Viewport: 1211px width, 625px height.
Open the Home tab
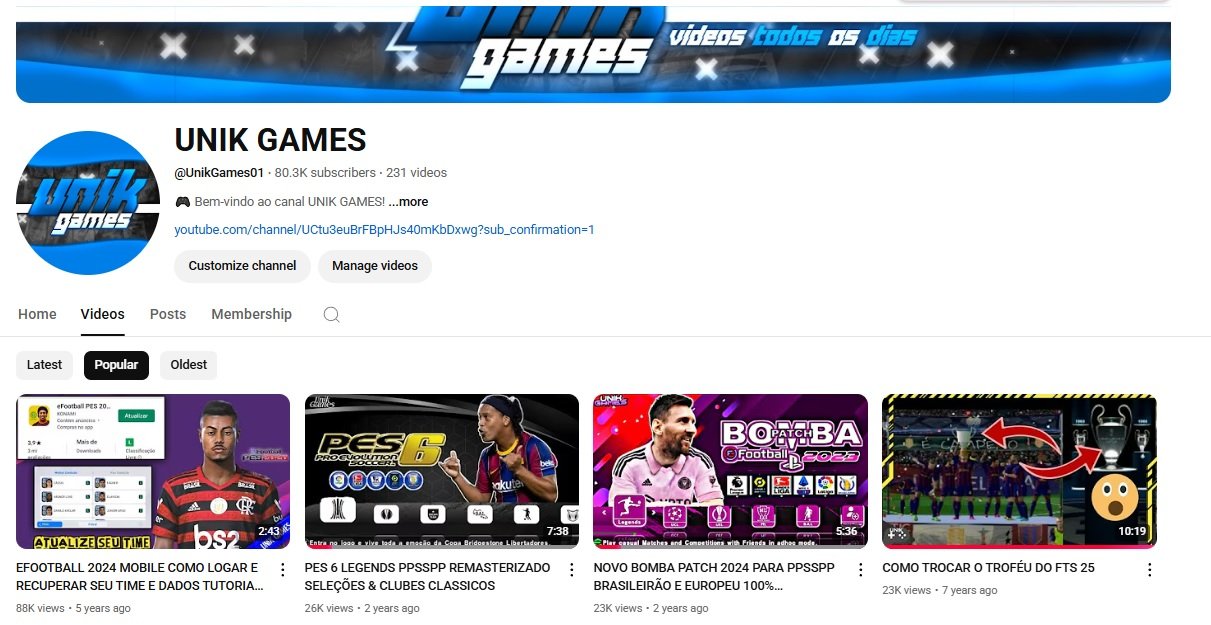[37, 314]
